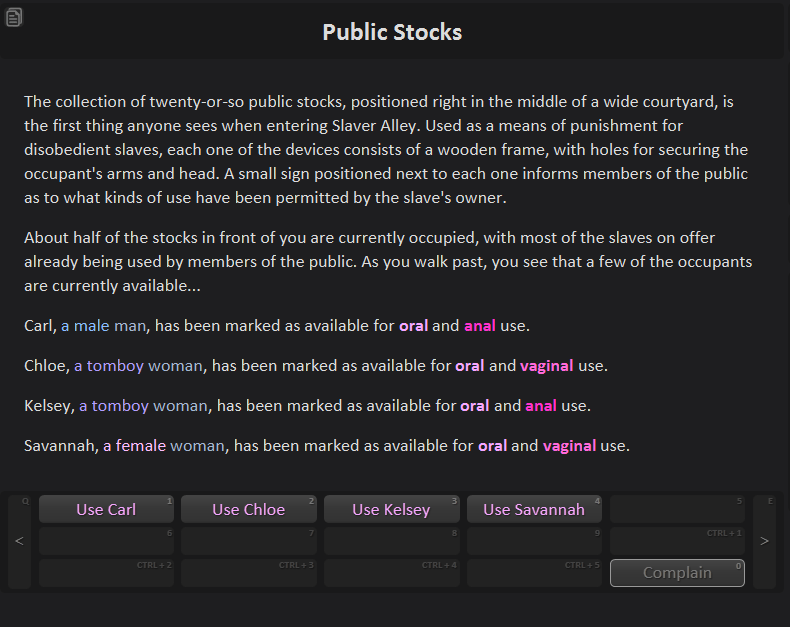Screen dimensions: 790x627
Task: Click the copy-to-clipboard icon in the top-left corner
Action: (x=14, y=17)
